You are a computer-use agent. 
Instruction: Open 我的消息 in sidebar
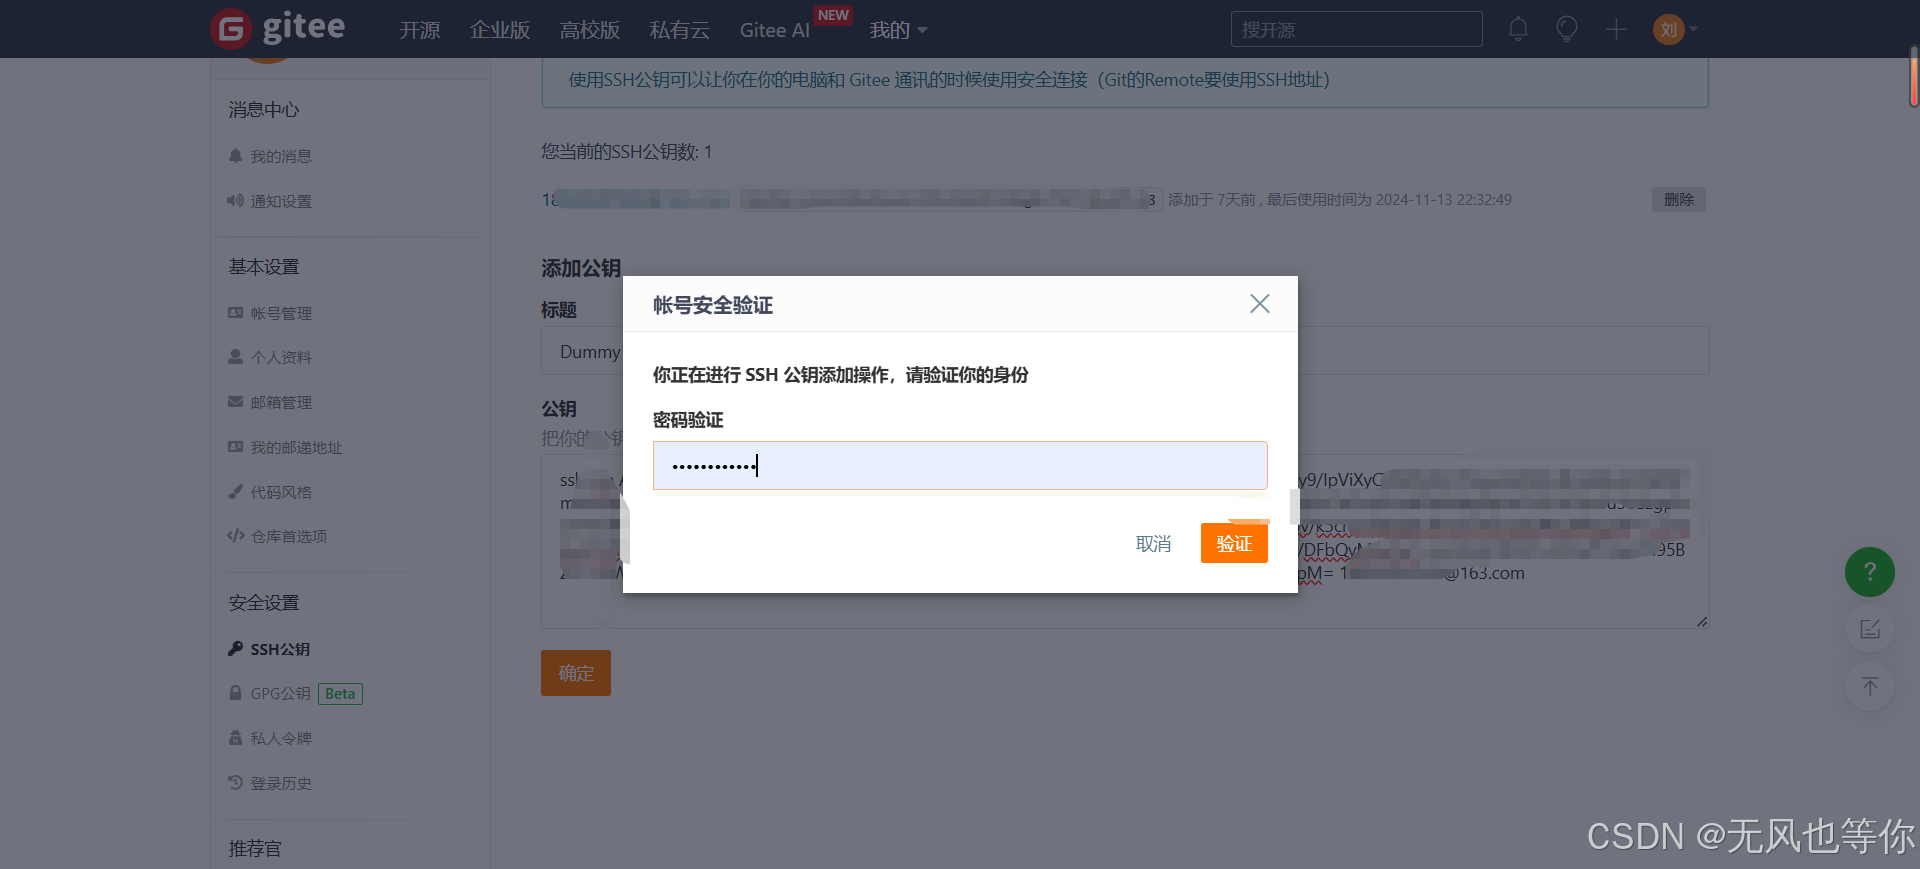click(x=270, y=156)
